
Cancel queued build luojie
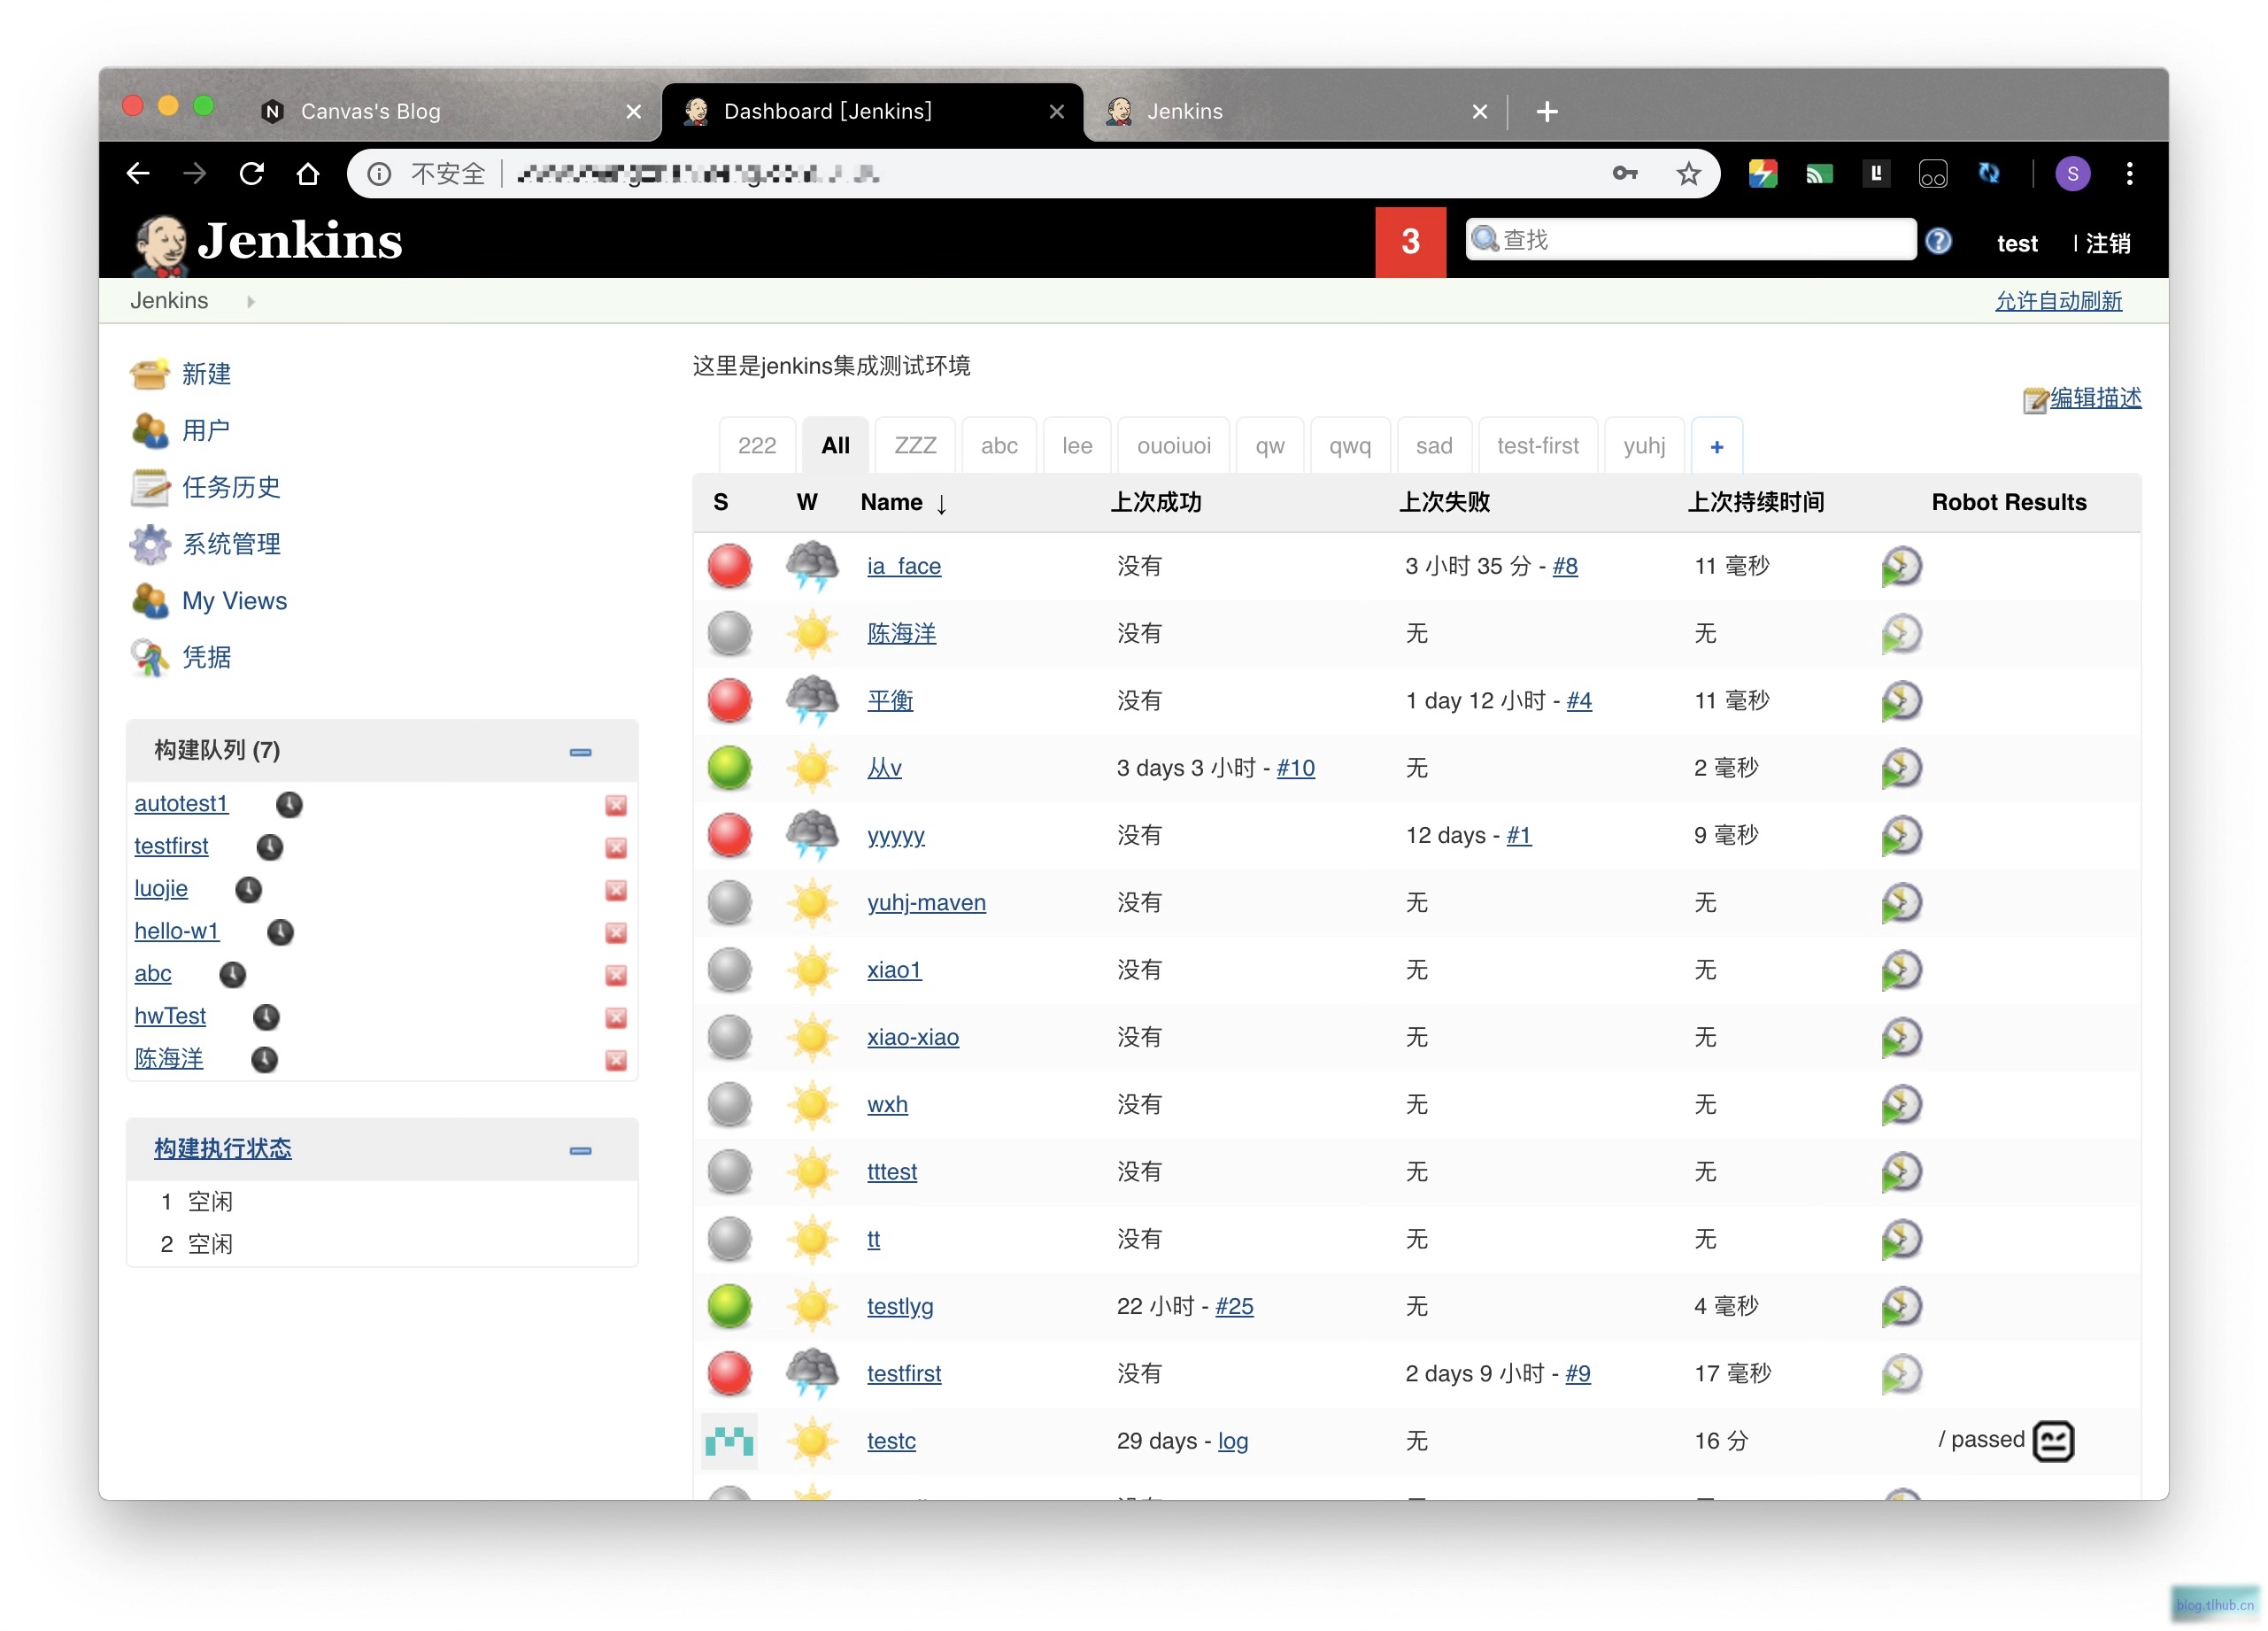click(616, 890)
